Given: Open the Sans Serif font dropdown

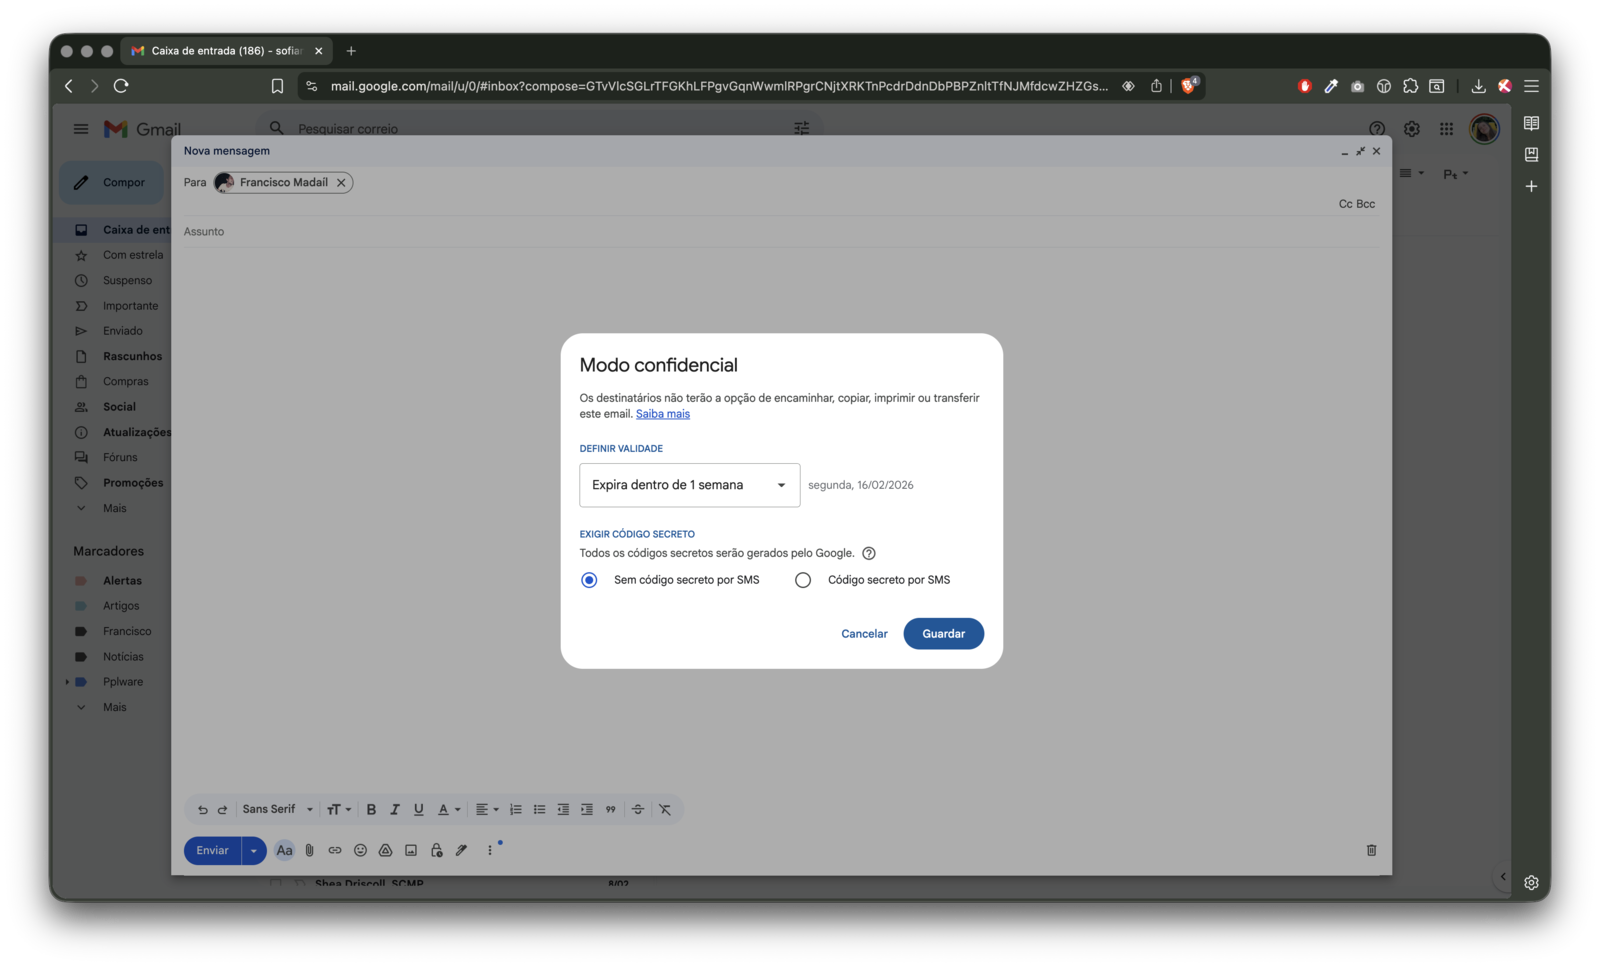Looking at the screenshot, I should 277,809.
